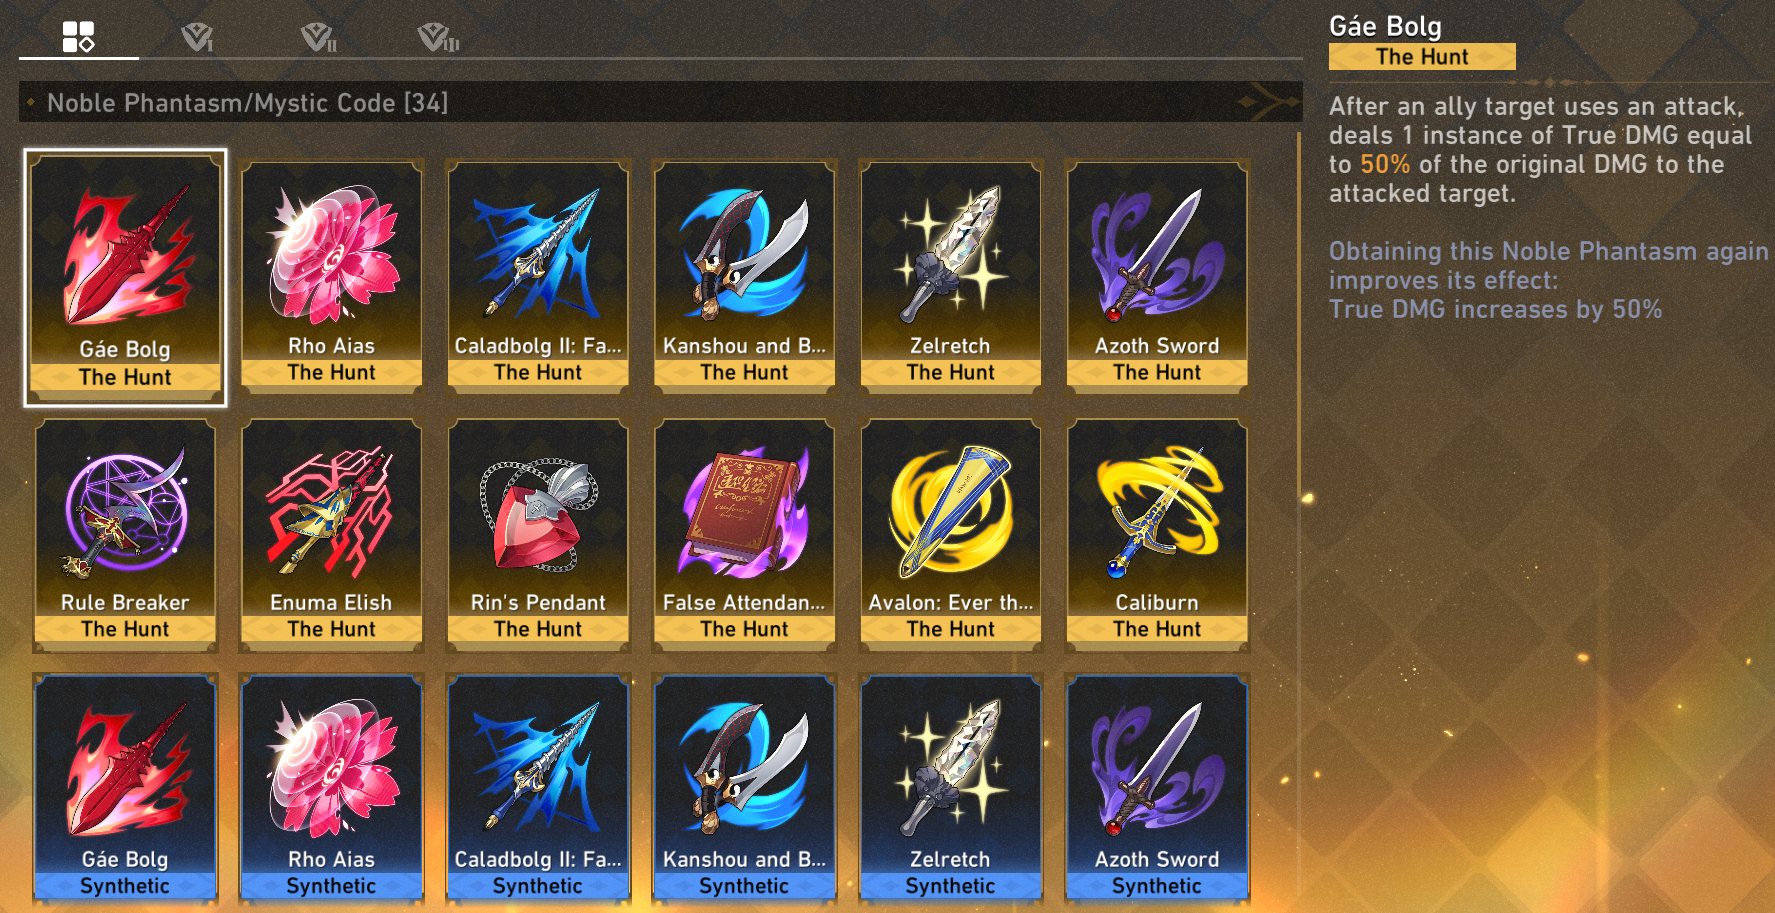Image resolution: width=1775 pixels, height=913 pixels.
Task: Select Avalon: Ever Distant The Hunt card
Action: click(x=950, y=533)
